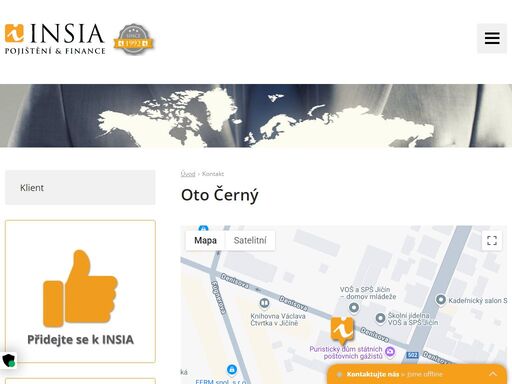The width and height of the screenshot is (512, 384).
Task: Click the purple Puristický dům pin
Action: [x=390, y=351]
